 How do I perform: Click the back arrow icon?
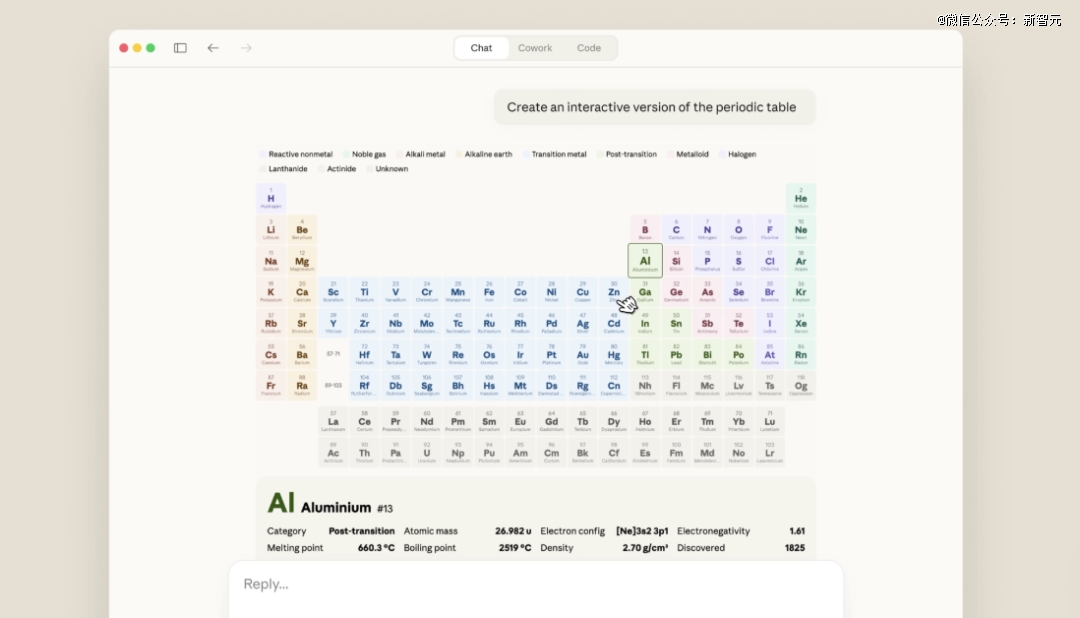213,48
